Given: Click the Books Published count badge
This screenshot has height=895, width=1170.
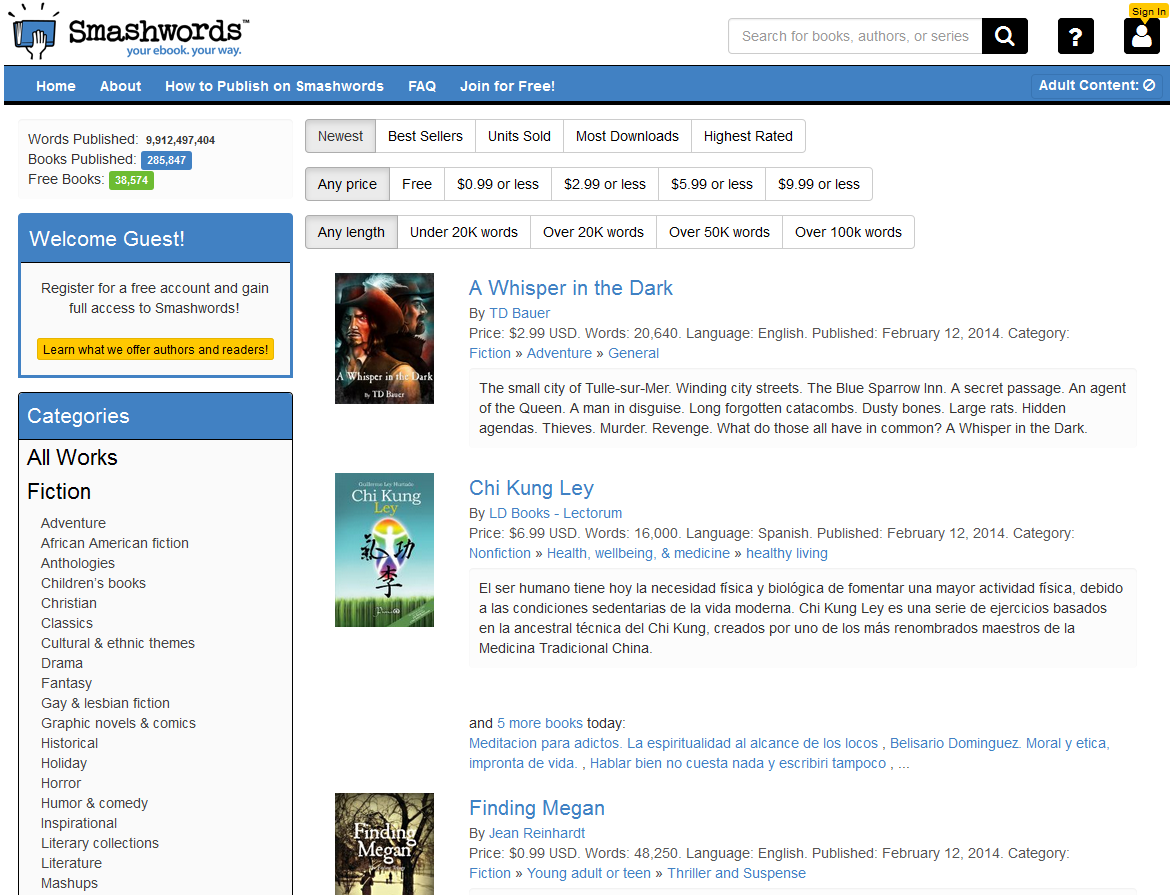Looking at the screenshot, I should [x=166, y=160].
